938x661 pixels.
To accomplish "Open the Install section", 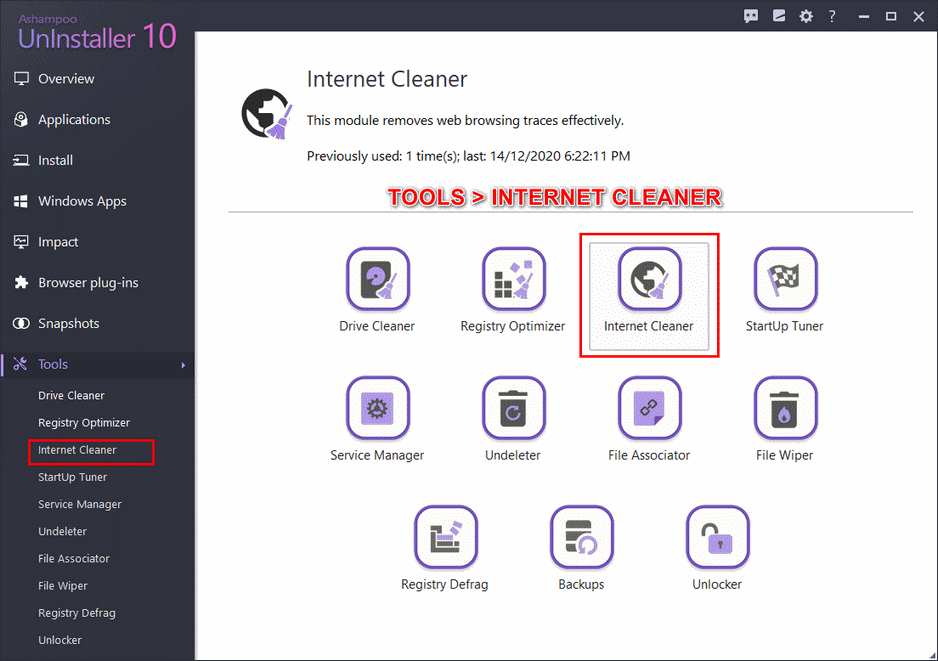I will tap(56, 160).
